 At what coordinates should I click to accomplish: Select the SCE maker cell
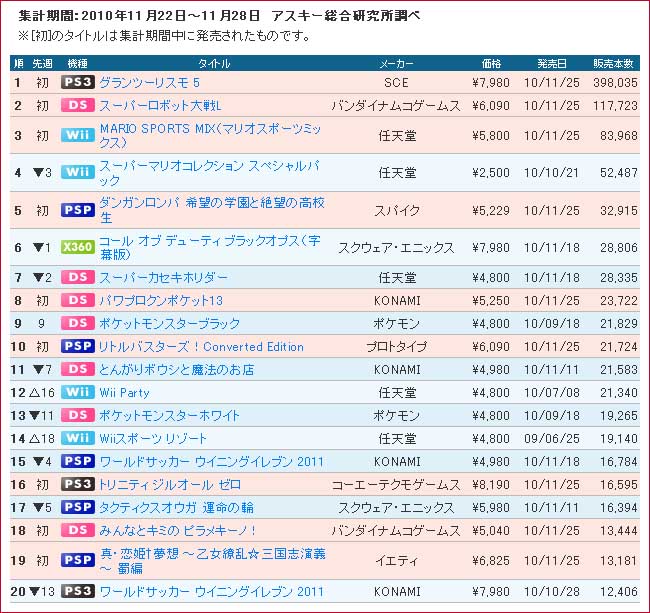tap(396, 82)
